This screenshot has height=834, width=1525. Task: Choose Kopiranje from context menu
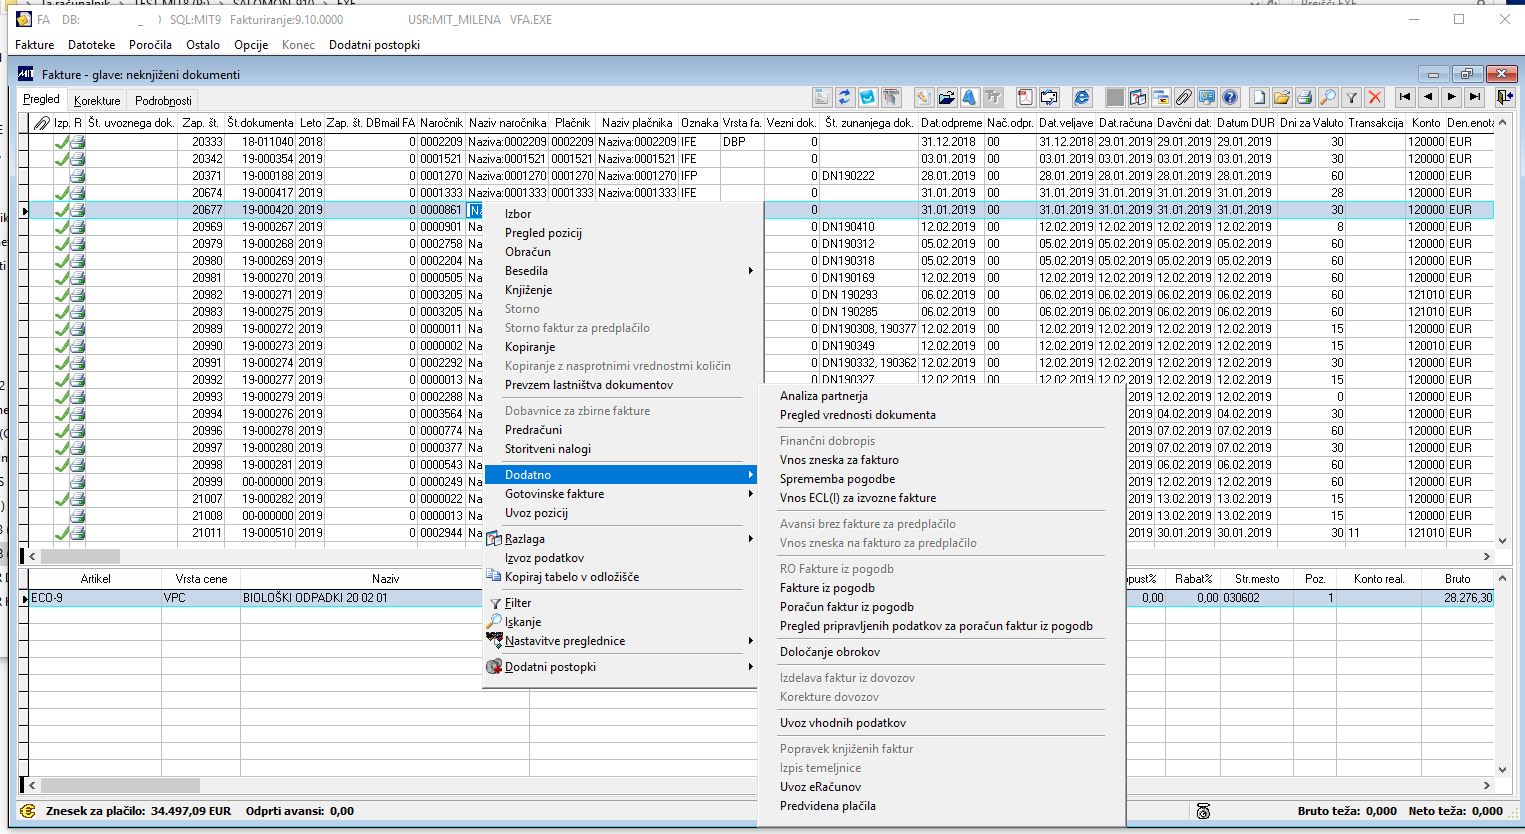click(530, 347)
